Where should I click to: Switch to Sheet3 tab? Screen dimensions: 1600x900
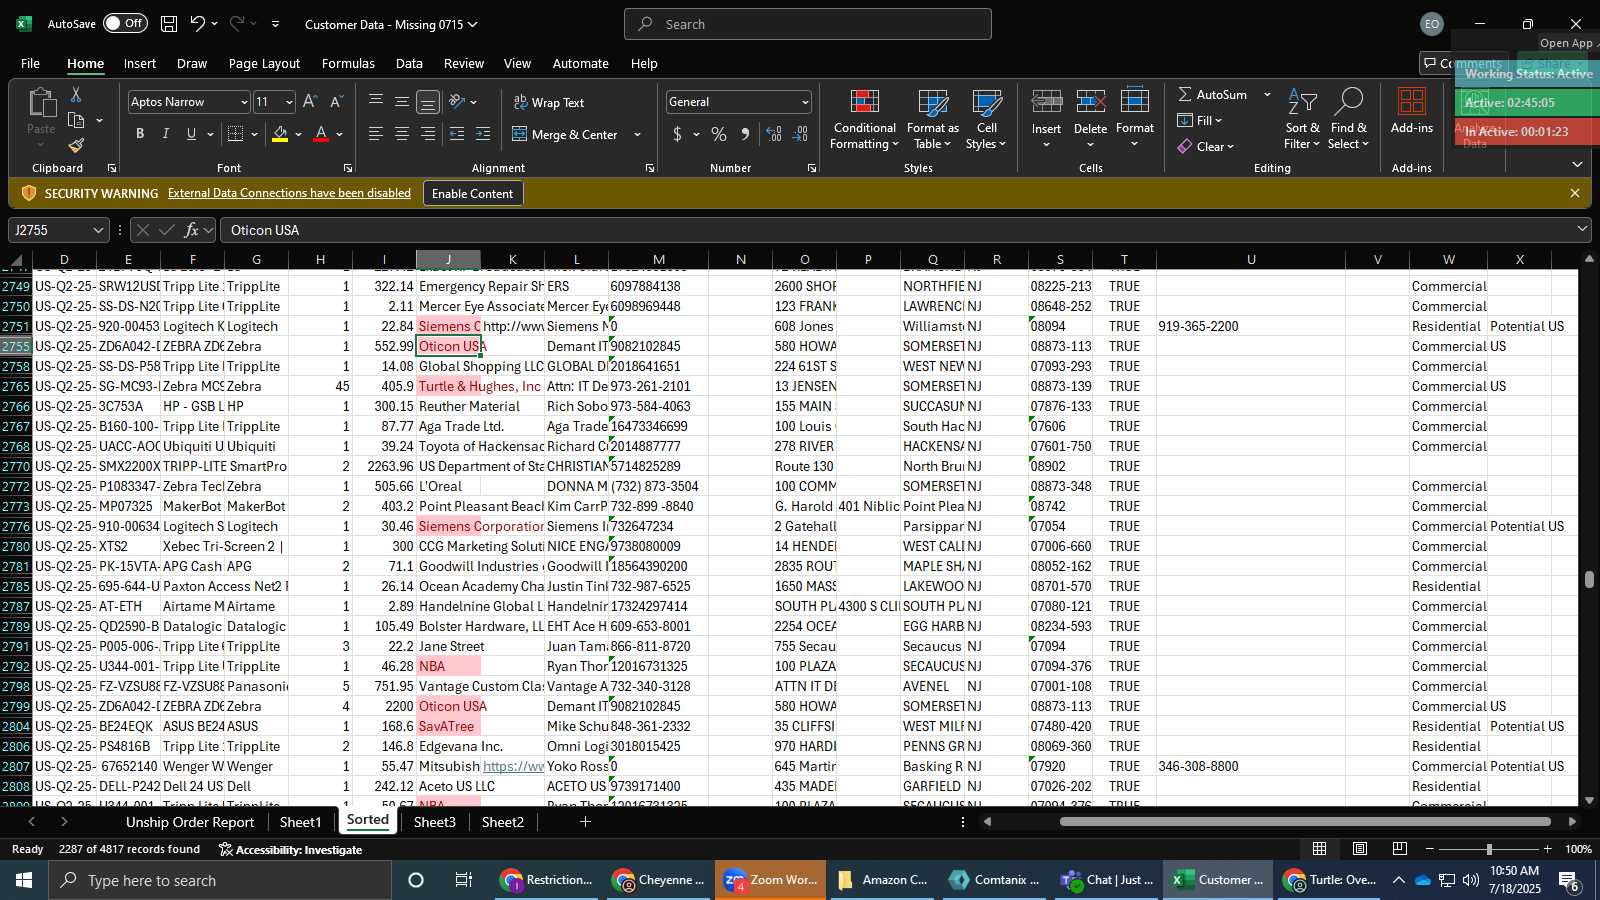point(435,822)
